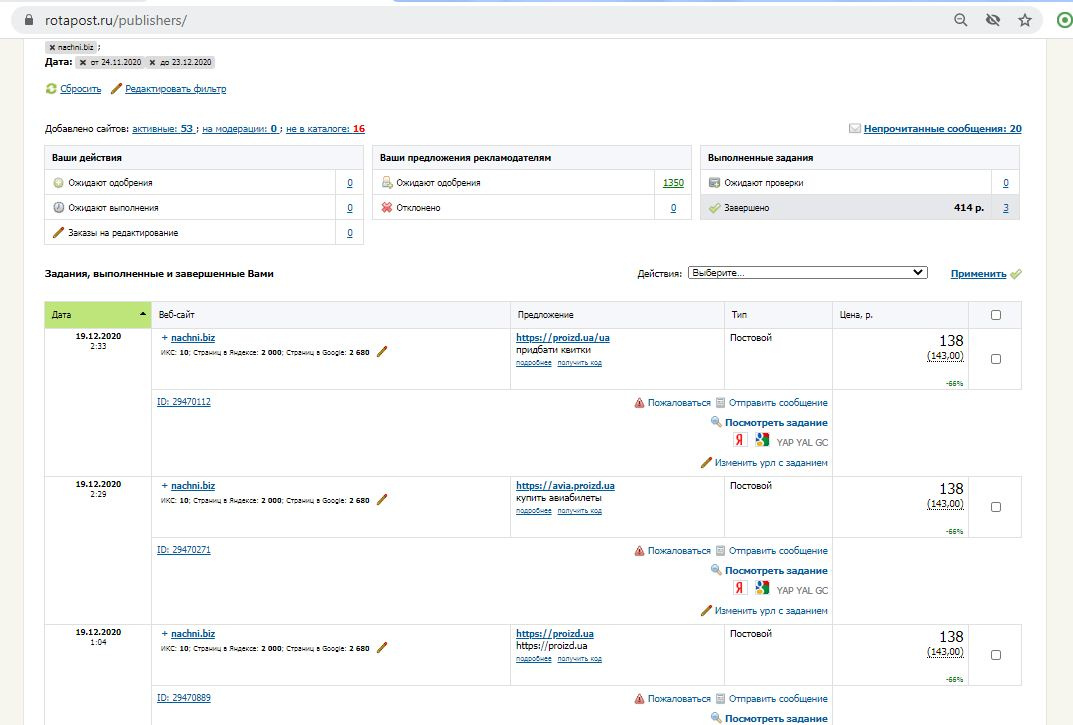Open the Действия 'Выберите...' dropdown
Screen dimensions: 1073x725
tap(807, 272)
